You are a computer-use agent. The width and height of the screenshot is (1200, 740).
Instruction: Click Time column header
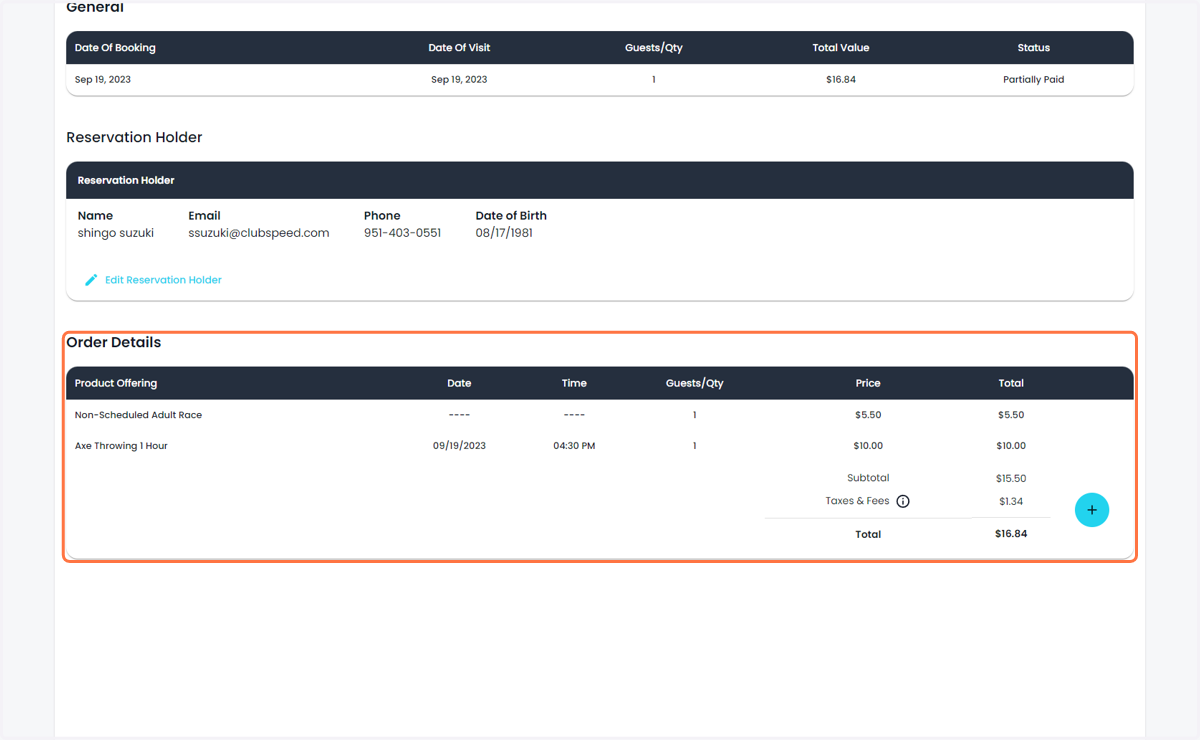tap(574, 383)
